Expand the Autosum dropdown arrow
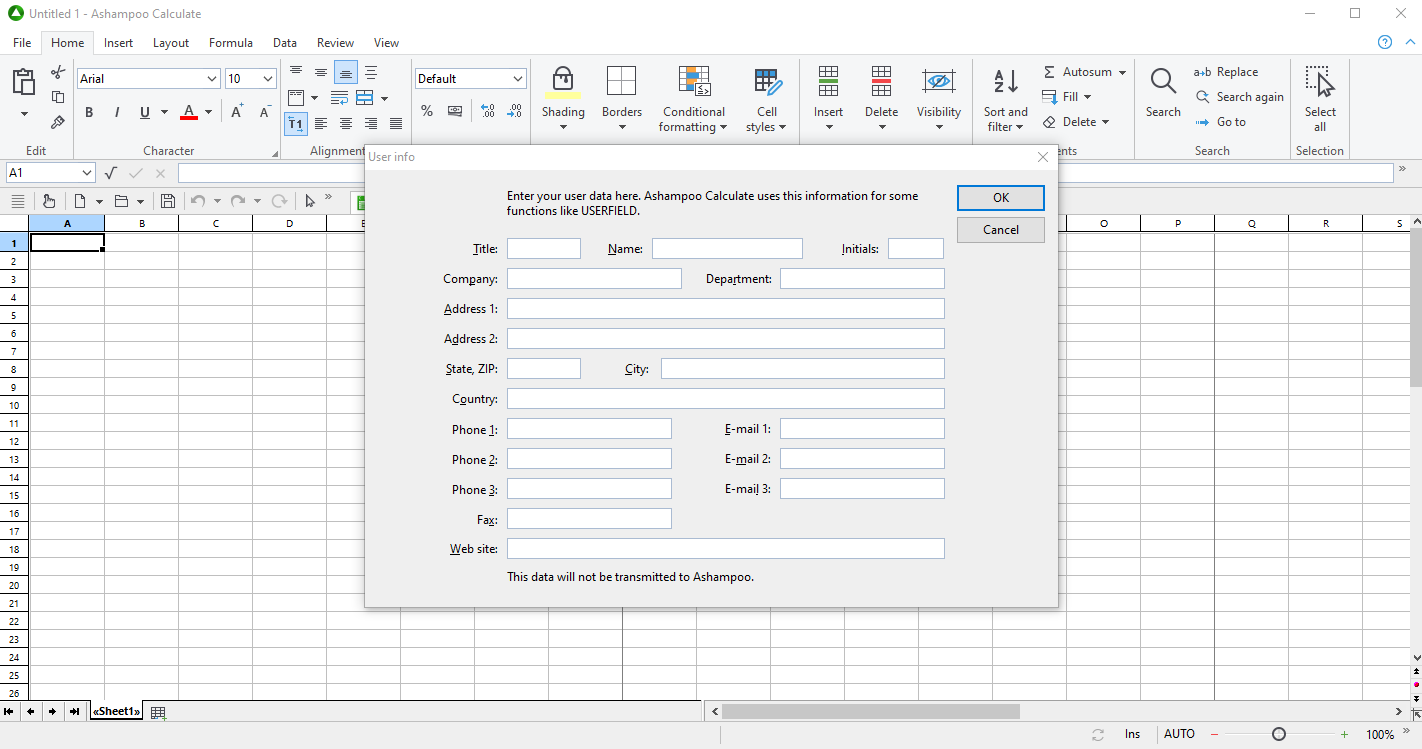 [1122, 72]
